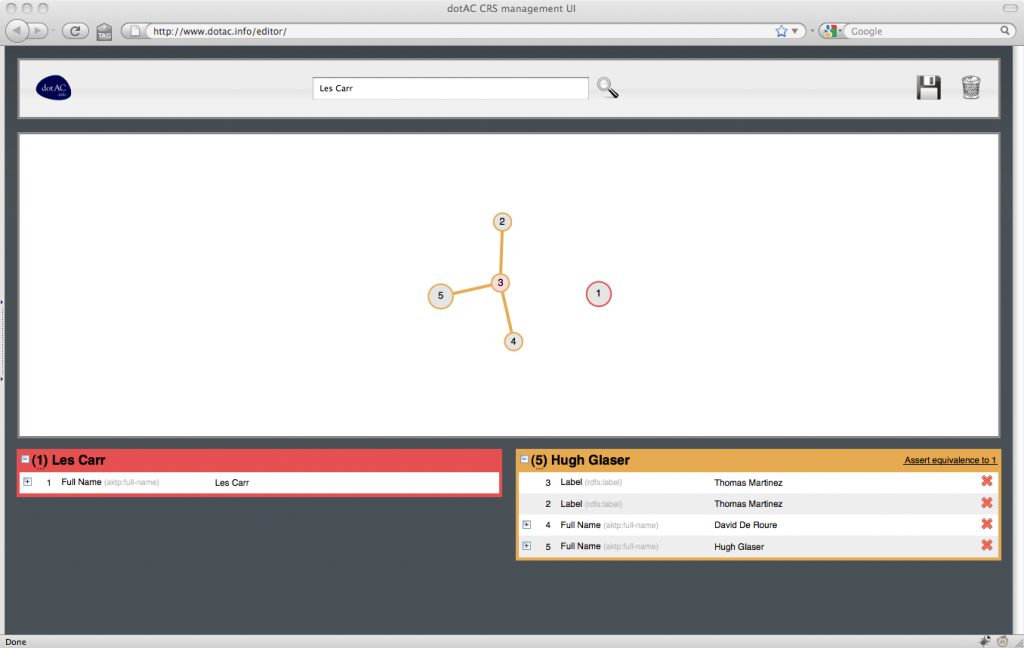Image resolution: width=1024 pixels, height=648 pixels.
Task: Click the browser reload button
Action: (74, 31)
